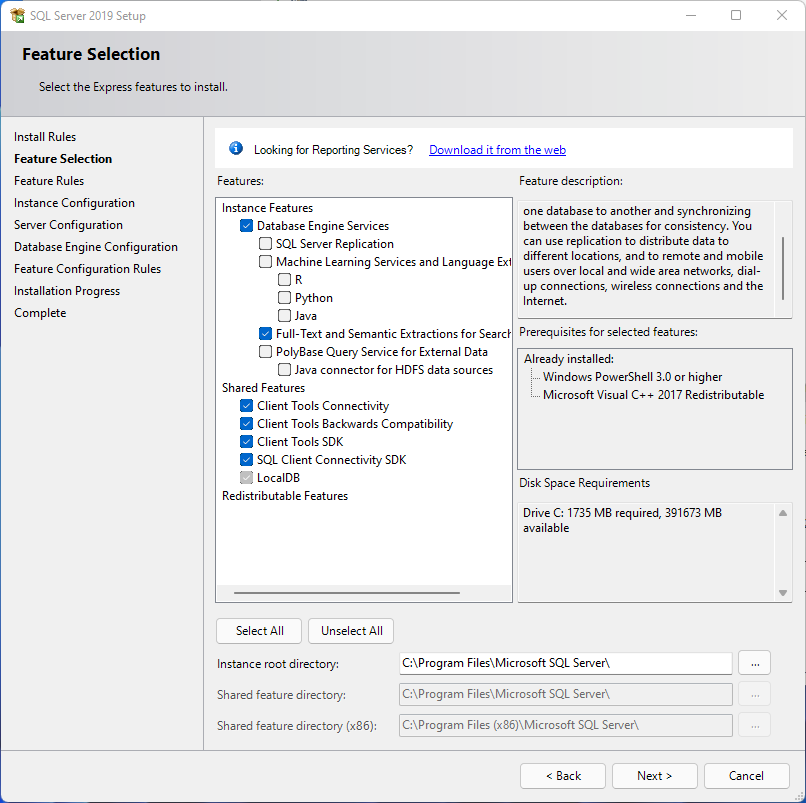The width and height of the screenshot is (806, 803).
Task: Click the features list horizontal scrollbar
Action: [346, 593]
